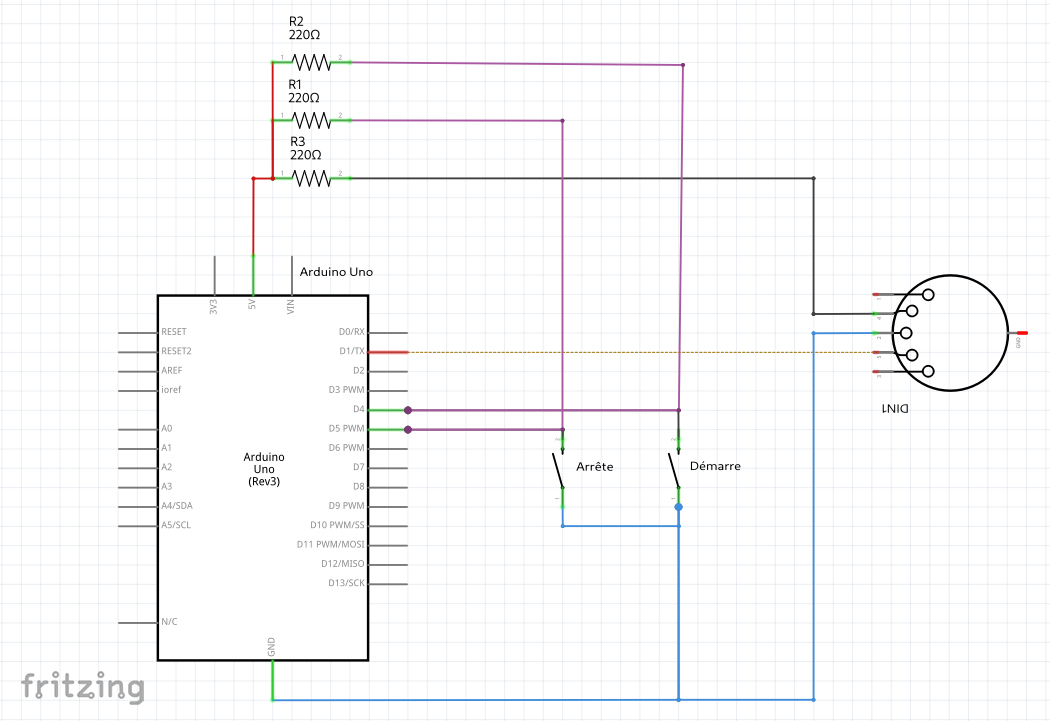The width and height of the screenshot is (1050, 721).
Task: Select the Arrête switch symbol
Action: tap(560, 471)
